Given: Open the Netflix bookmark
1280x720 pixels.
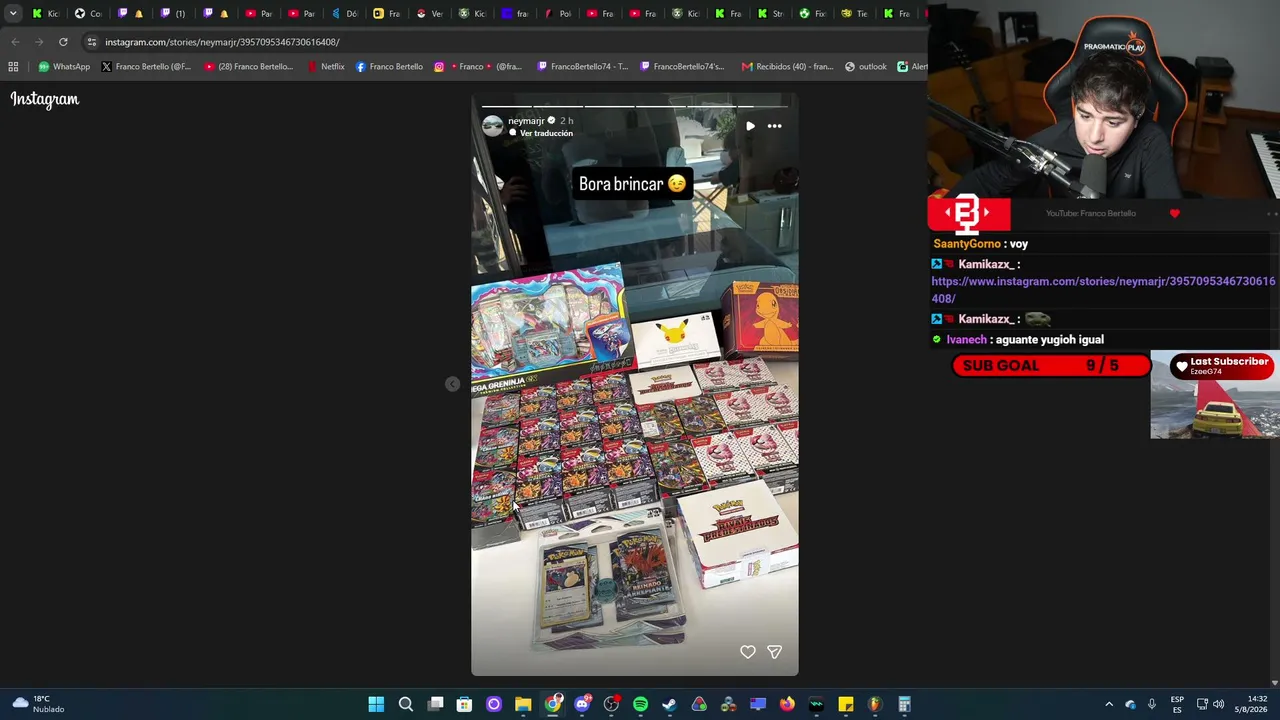Looking at the screenshot, I should click(326, 67).
